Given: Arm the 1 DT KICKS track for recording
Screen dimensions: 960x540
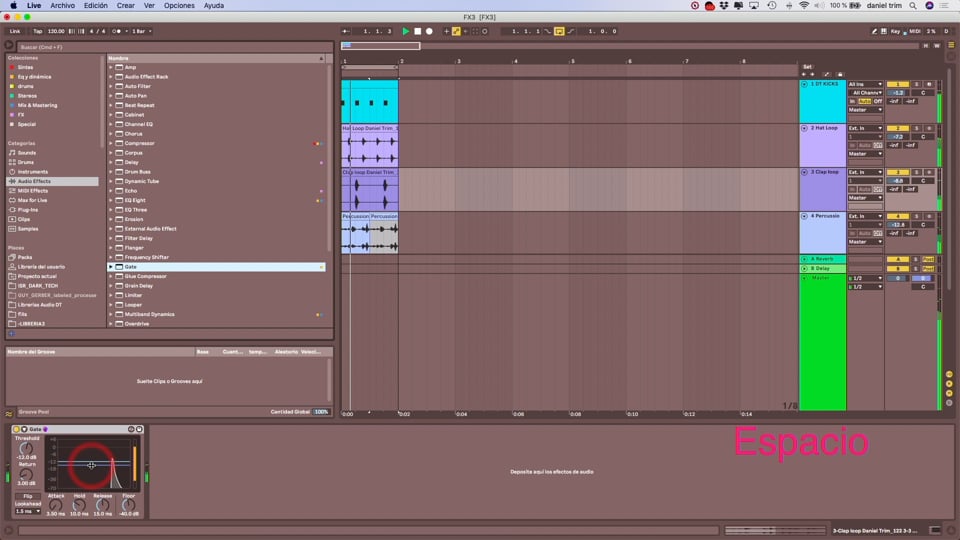Looking at the screenshot, I should (929, 84).
